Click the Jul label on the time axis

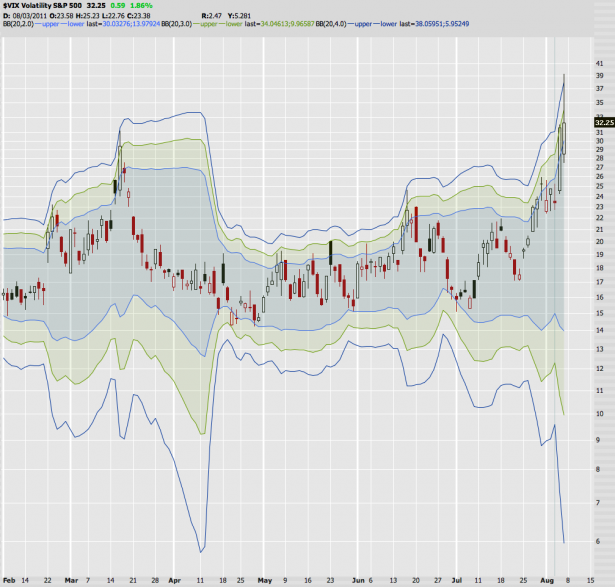pyautogui.click(x=457, y=579)
